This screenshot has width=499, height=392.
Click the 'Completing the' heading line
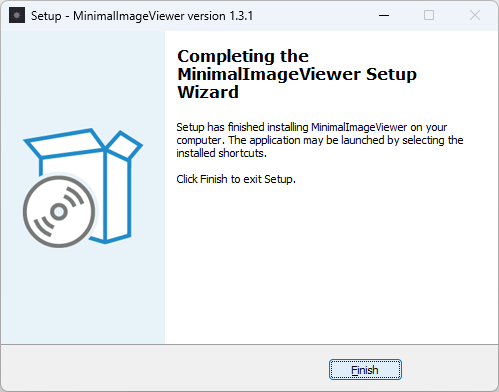pyautogui.click(x=243, y=56)
